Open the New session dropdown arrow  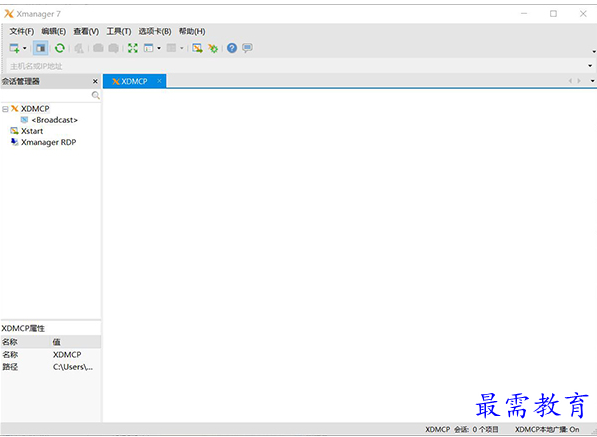25,48
